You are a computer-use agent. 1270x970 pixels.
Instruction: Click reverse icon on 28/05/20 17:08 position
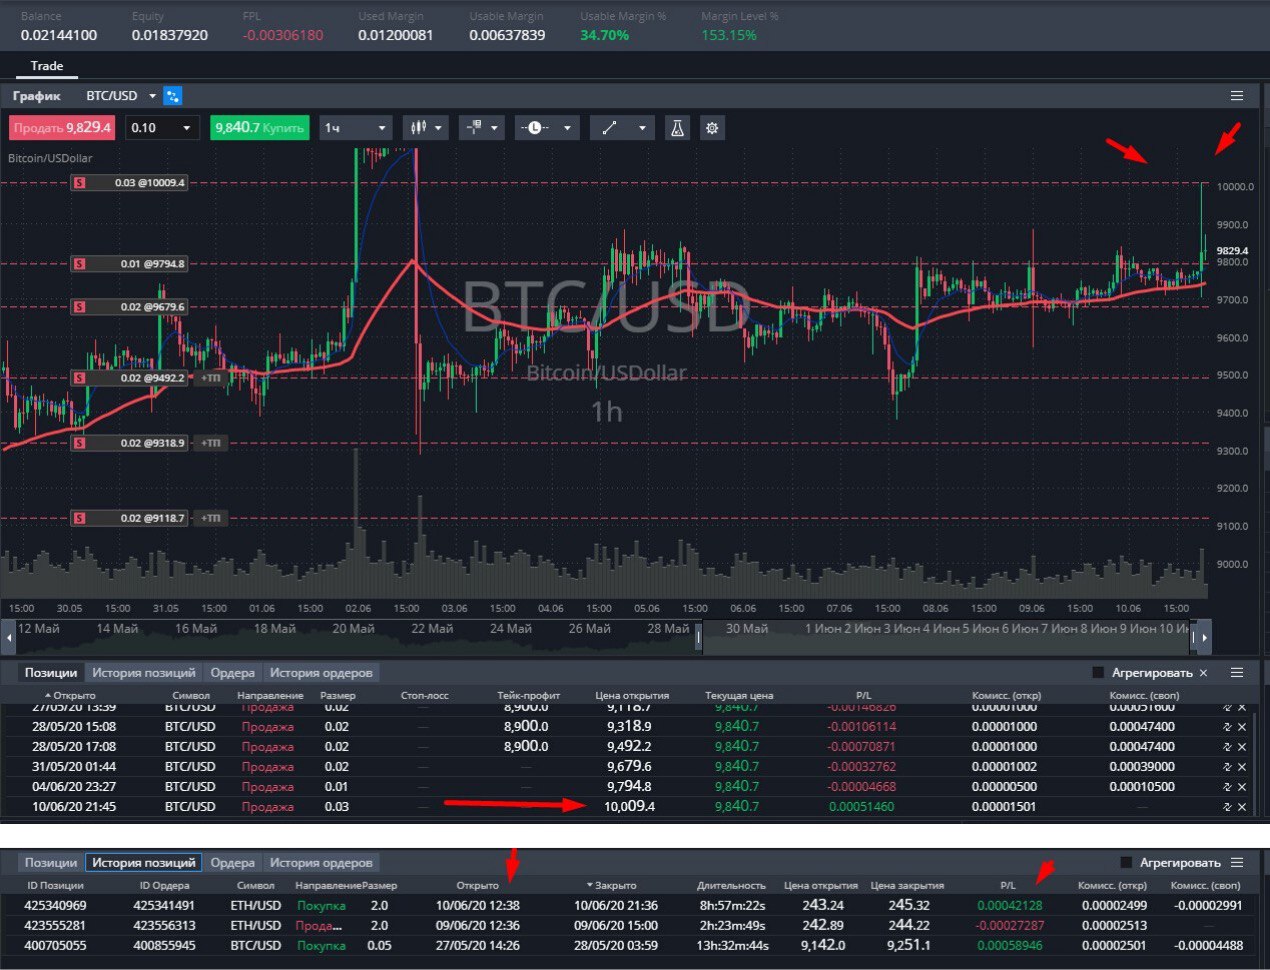click(1227, 747)
